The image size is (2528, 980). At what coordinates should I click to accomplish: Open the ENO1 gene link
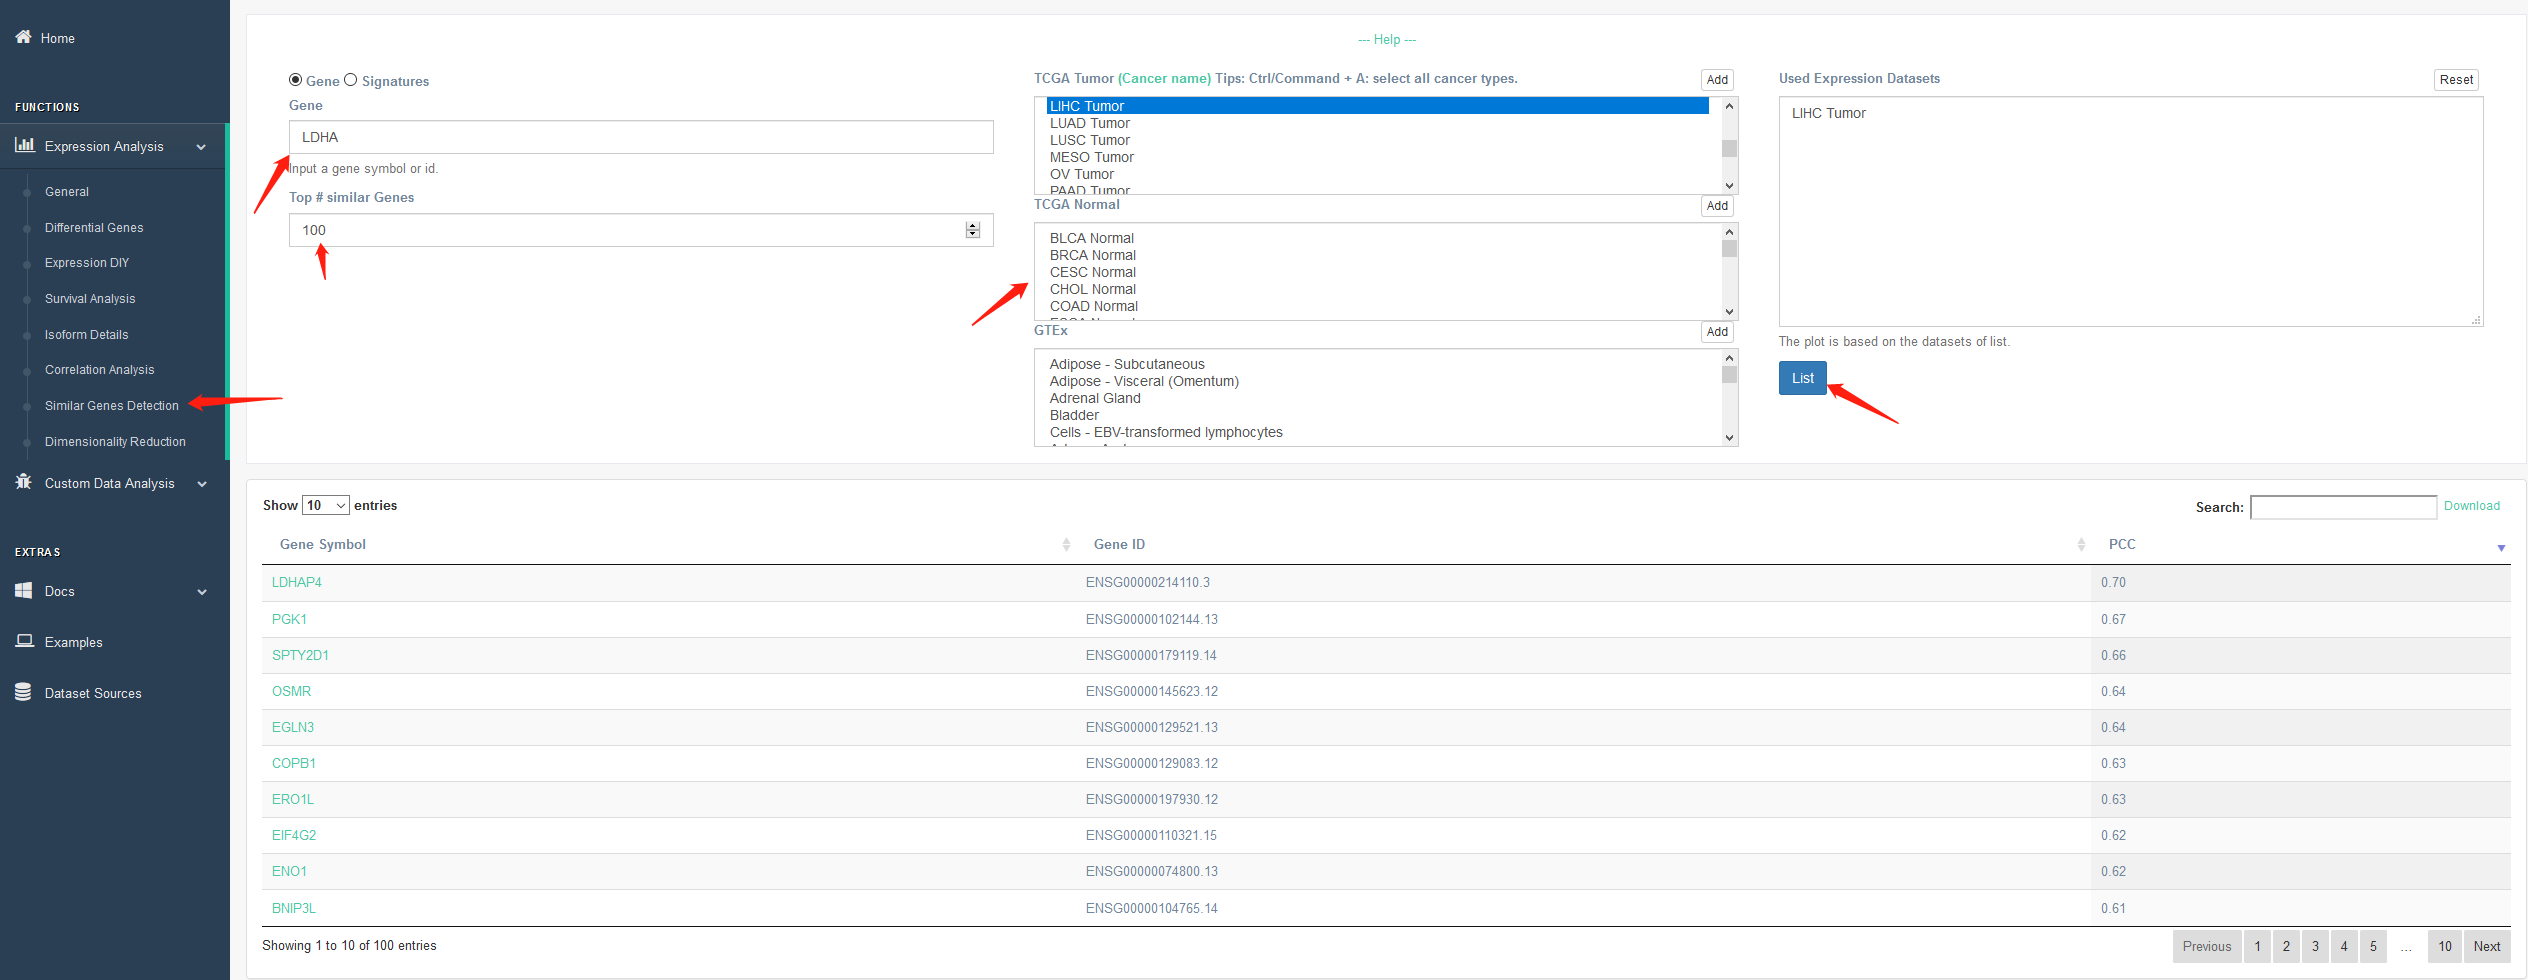tap(289, 871)
